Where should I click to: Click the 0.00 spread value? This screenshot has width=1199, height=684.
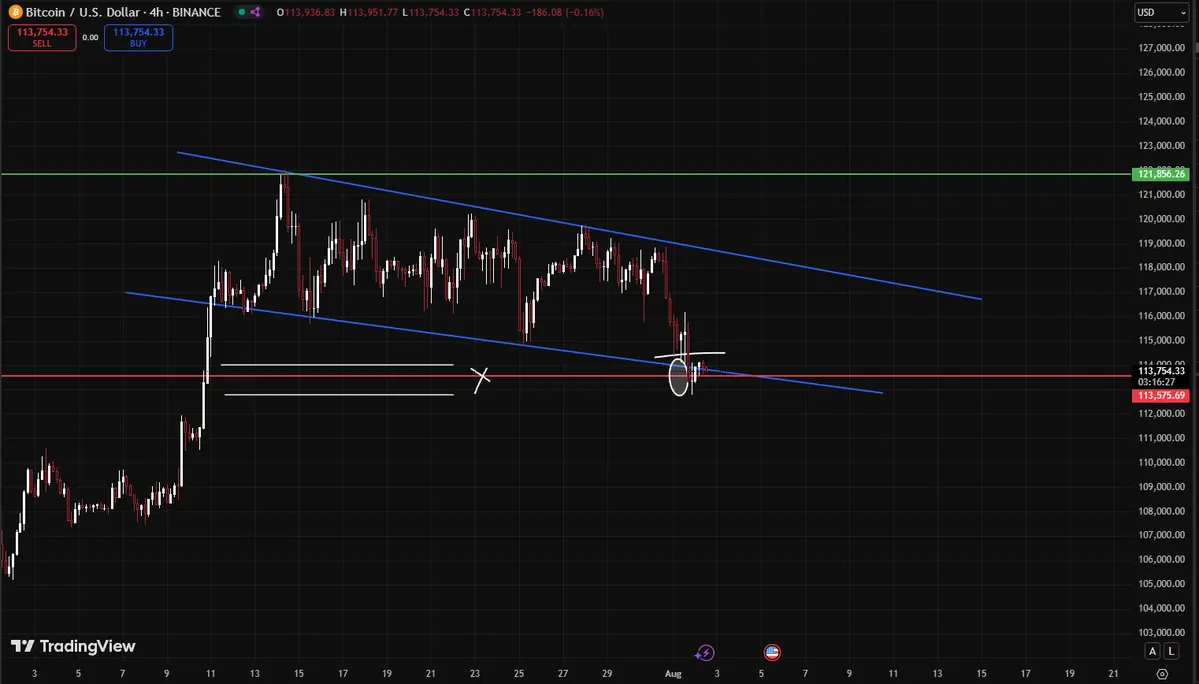coord(90,37)
